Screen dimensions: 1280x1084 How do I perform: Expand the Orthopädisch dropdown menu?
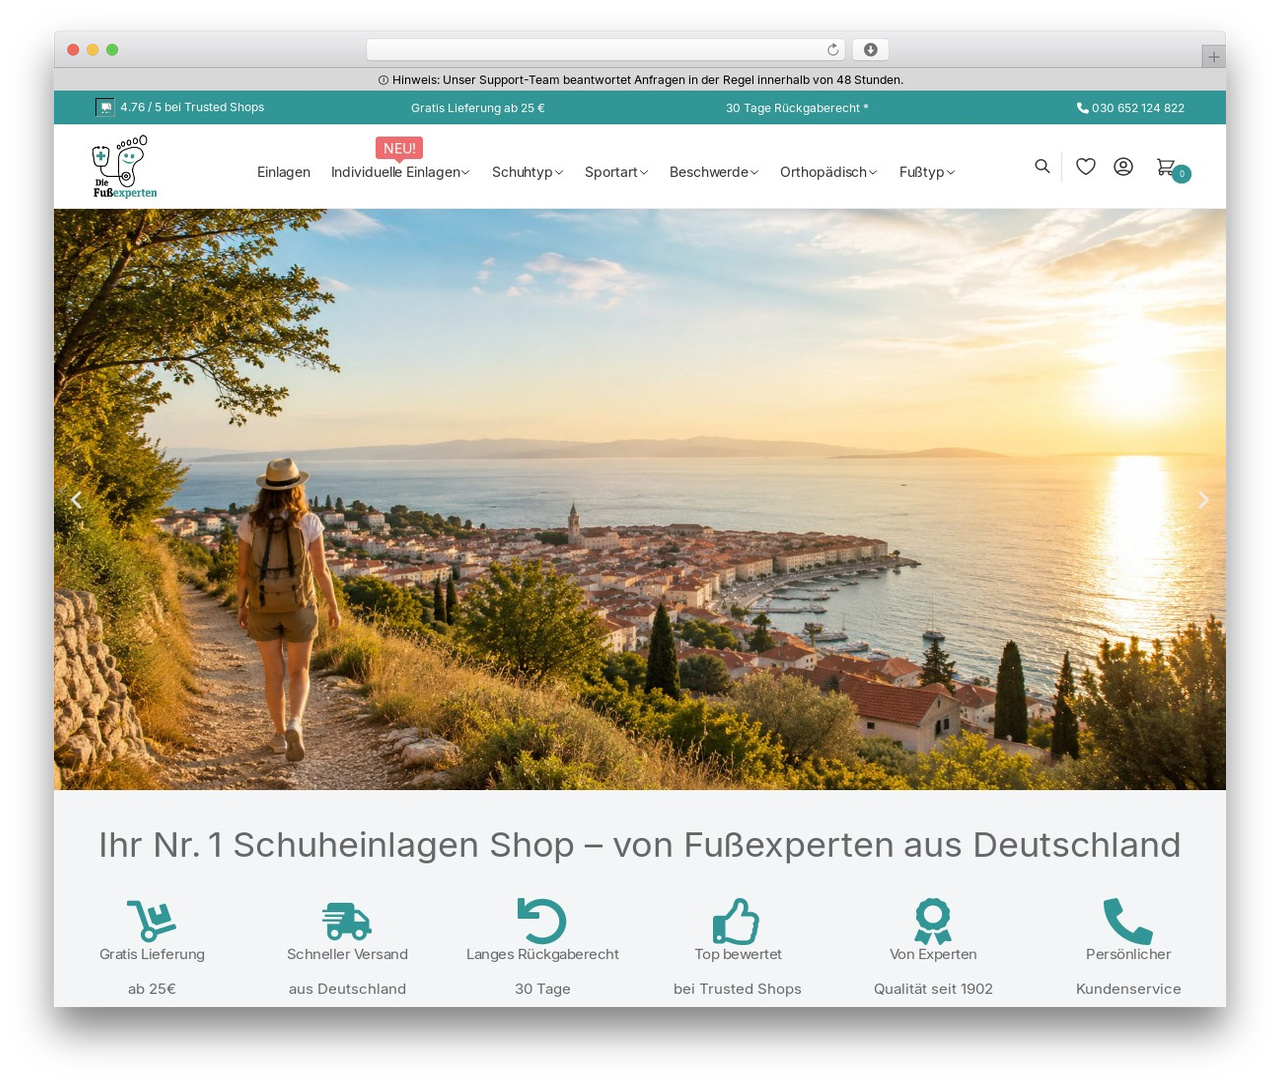click(828, 172)
